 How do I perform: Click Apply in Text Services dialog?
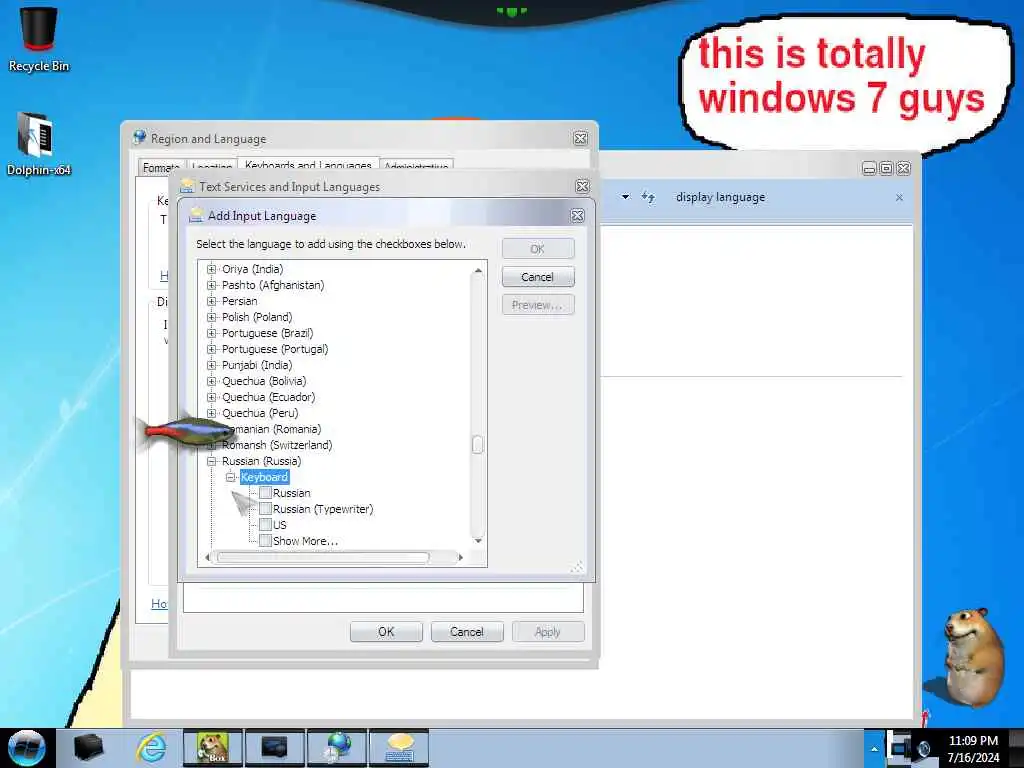(x=548, y=632)
